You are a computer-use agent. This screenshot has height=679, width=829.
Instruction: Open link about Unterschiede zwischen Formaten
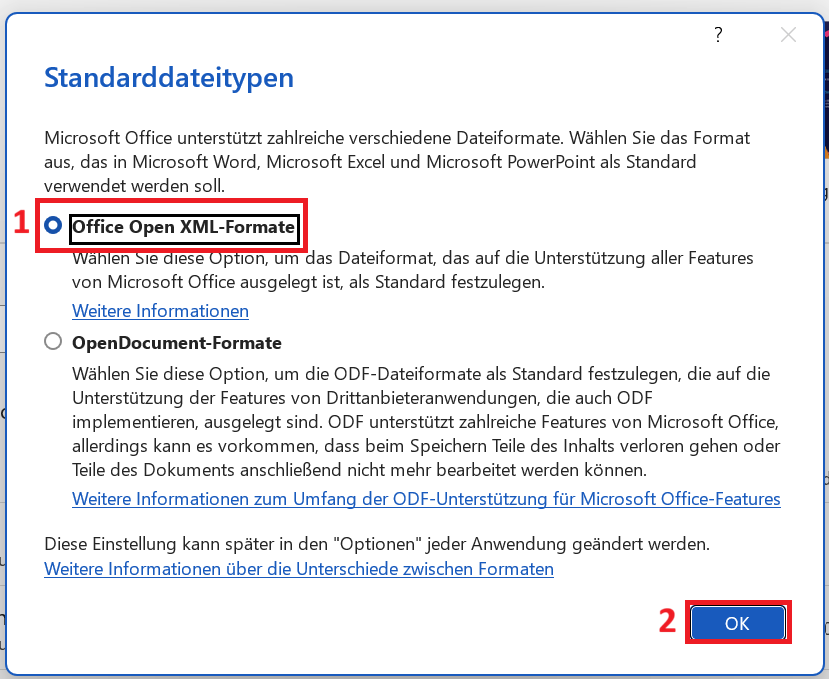pos(299,569)
